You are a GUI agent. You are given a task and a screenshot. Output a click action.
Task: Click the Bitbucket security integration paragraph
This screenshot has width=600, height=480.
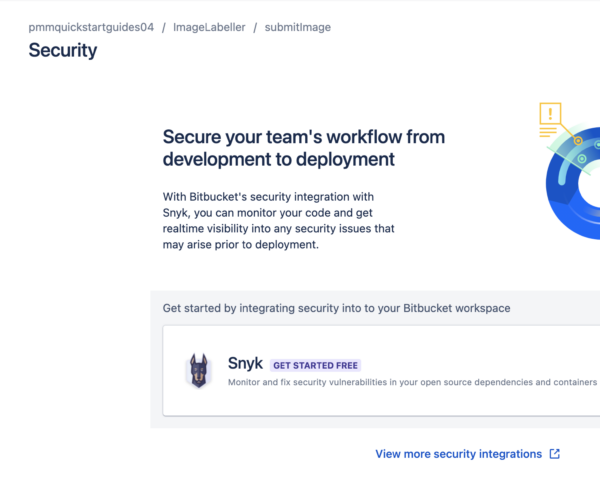click(x=278, y=221)
